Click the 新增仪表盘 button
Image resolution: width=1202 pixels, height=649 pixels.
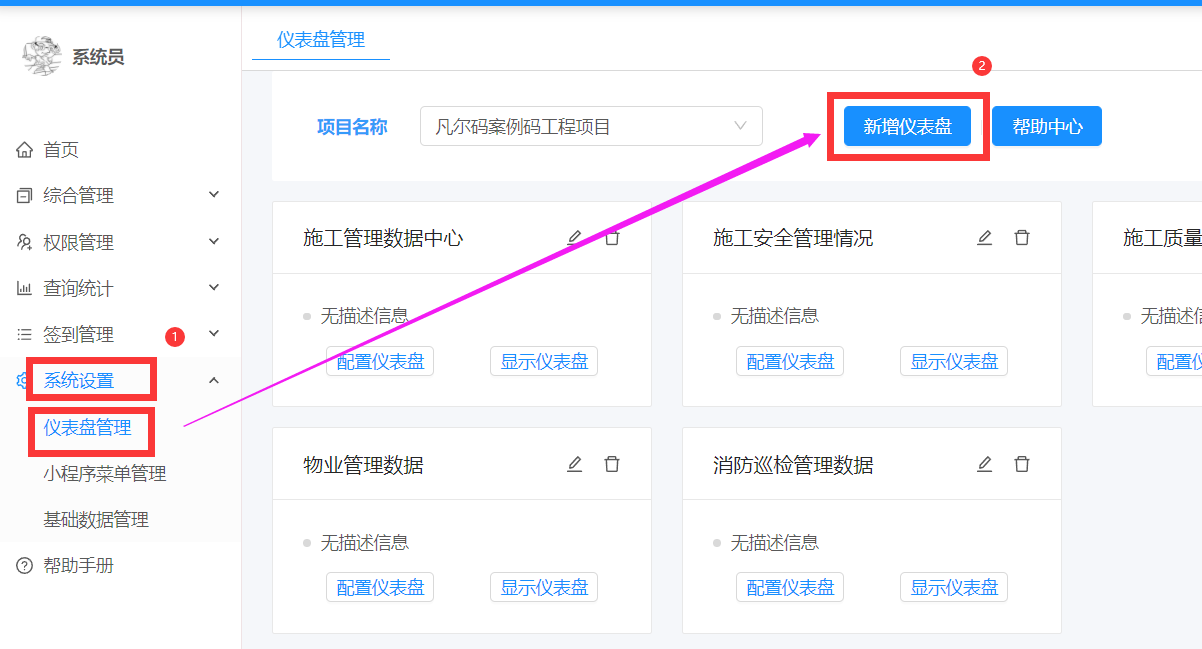pyautogui.click(x=907, y=127)
